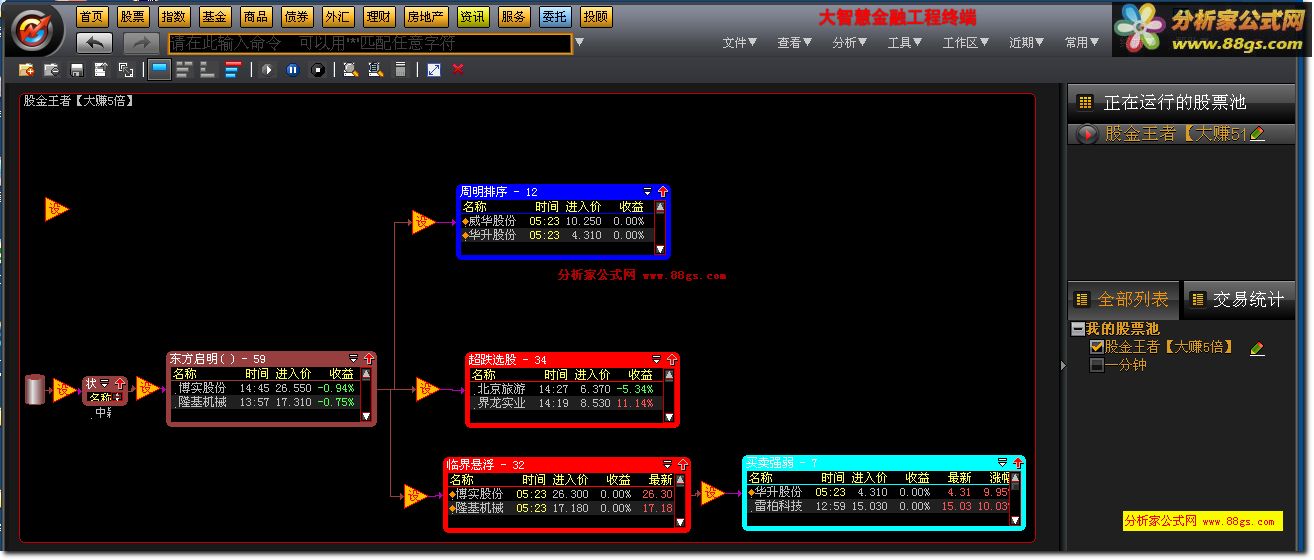The width and height of the screenshot is (1314, 560).
Task: Toggle the 一分钟 checkbox
Action: (x=1097, y=365)
